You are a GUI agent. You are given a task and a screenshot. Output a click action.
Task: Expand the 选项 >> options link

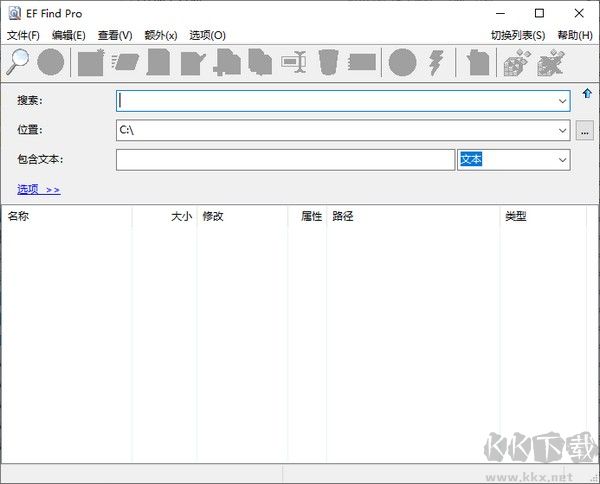click(39, 189)
